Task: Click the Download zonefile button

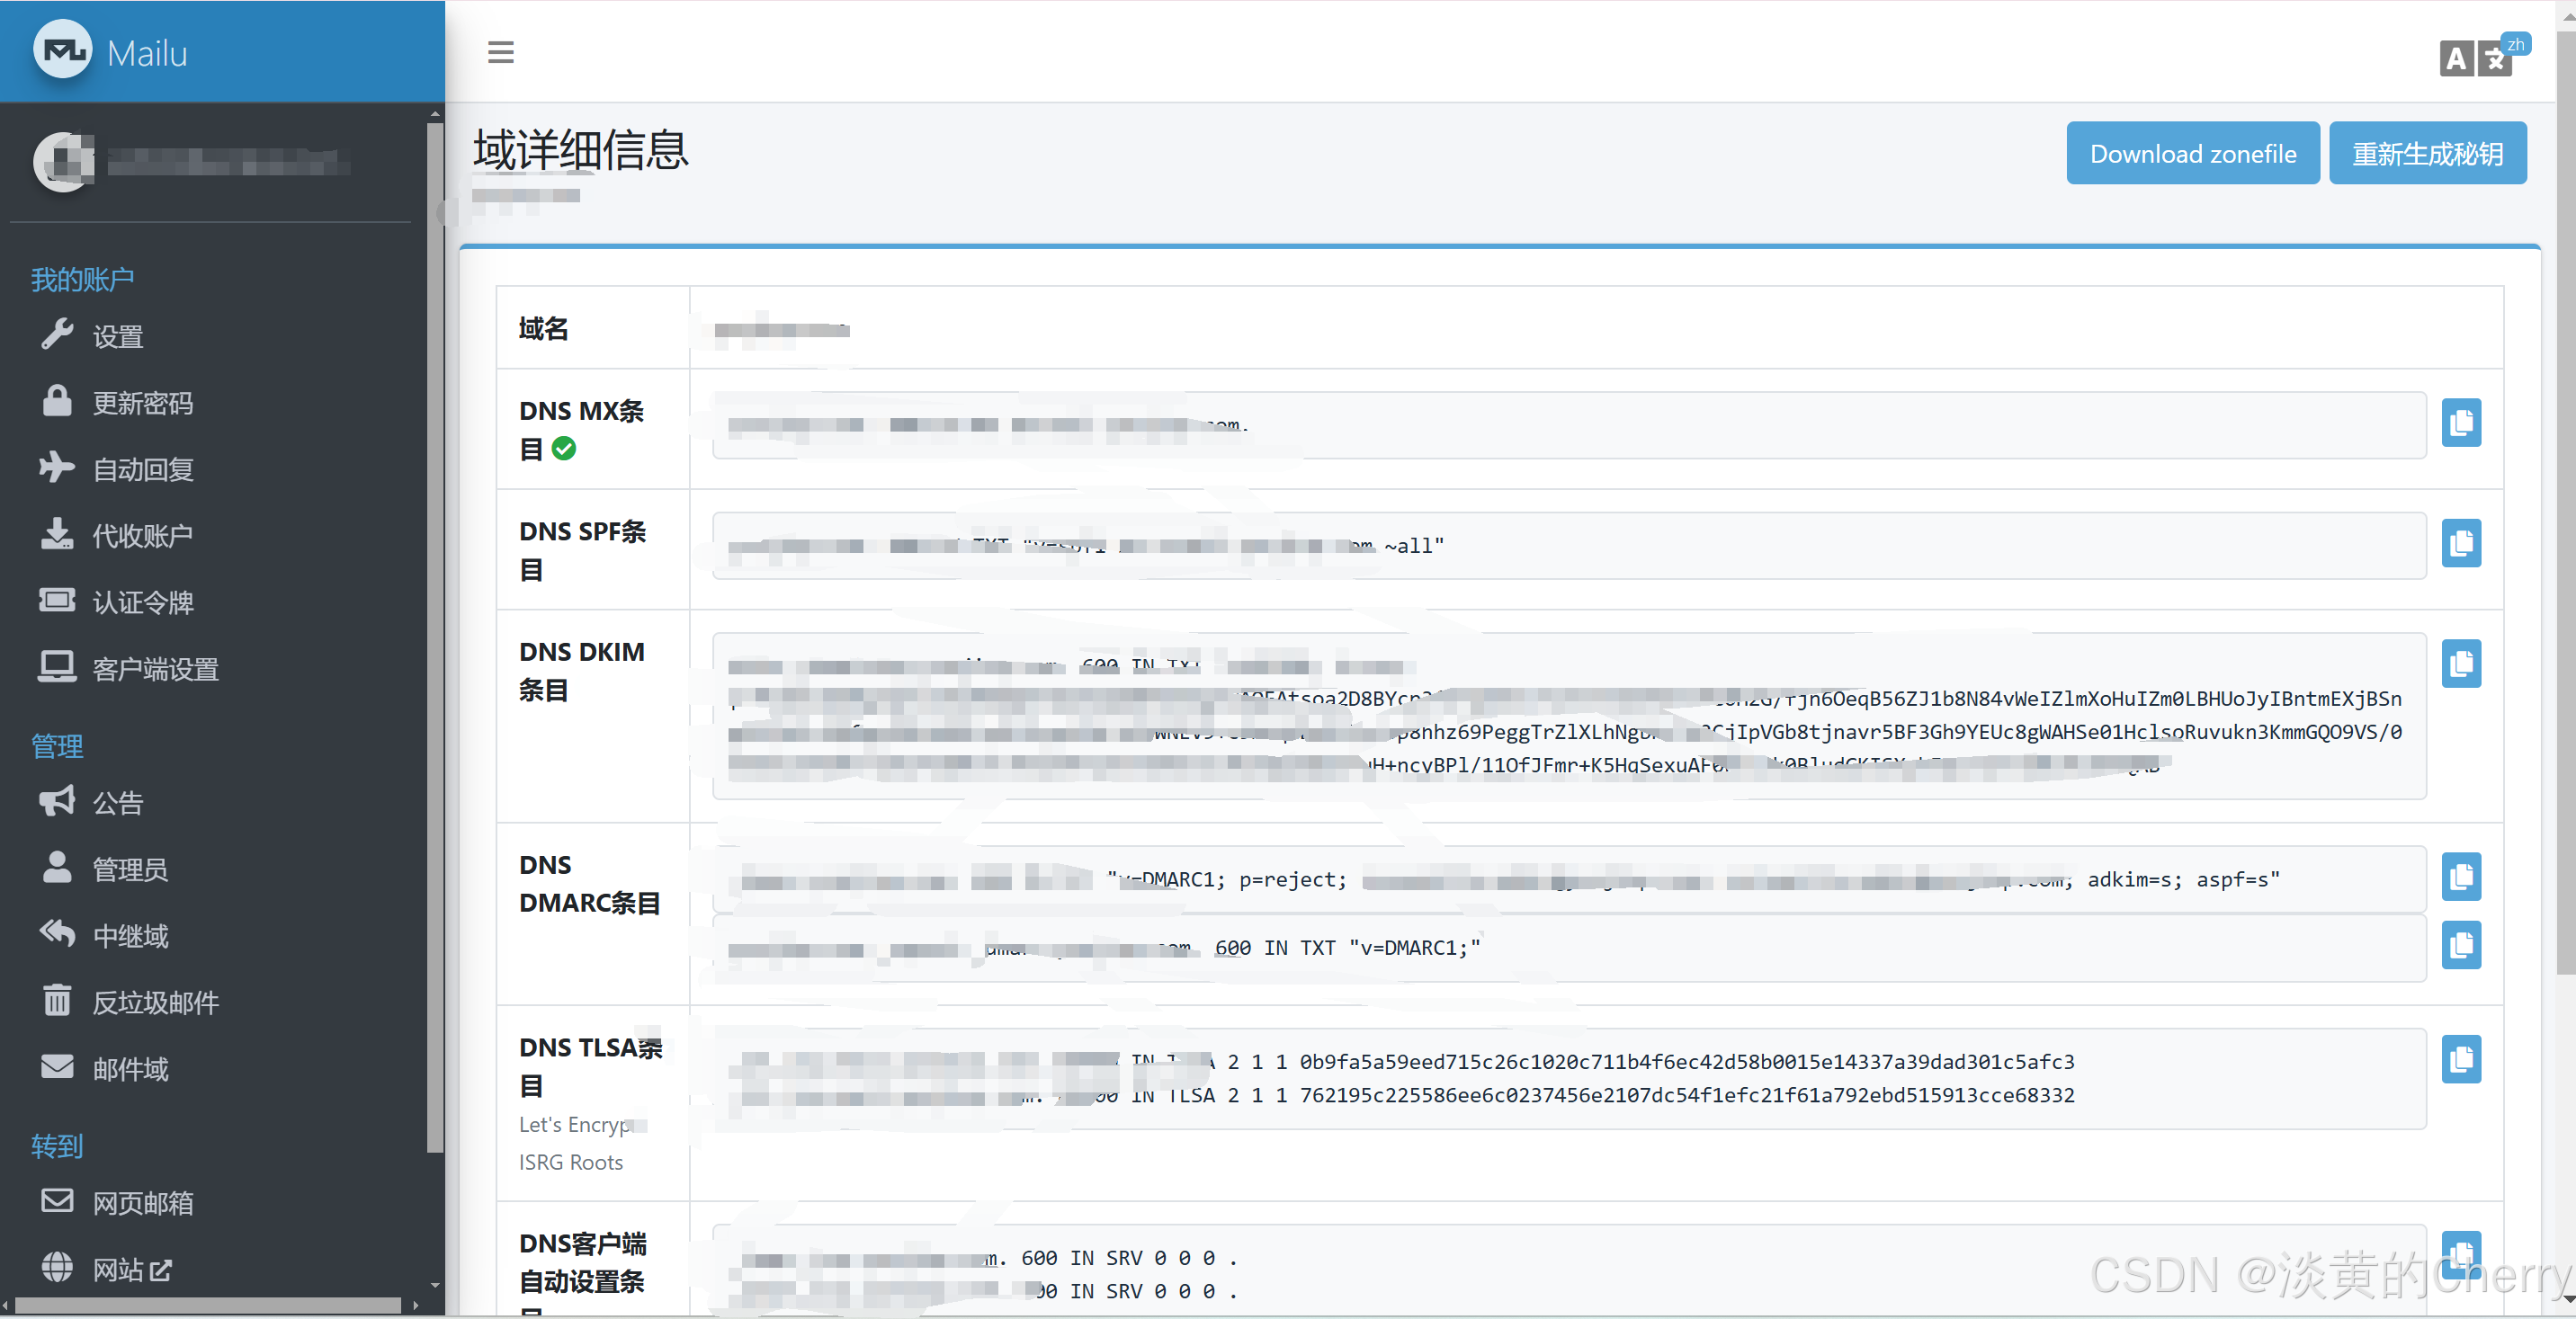Action: [2192, 154]
